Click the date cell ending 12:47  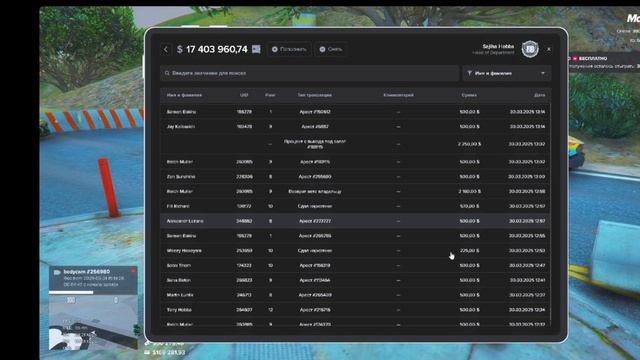point(527,265)
